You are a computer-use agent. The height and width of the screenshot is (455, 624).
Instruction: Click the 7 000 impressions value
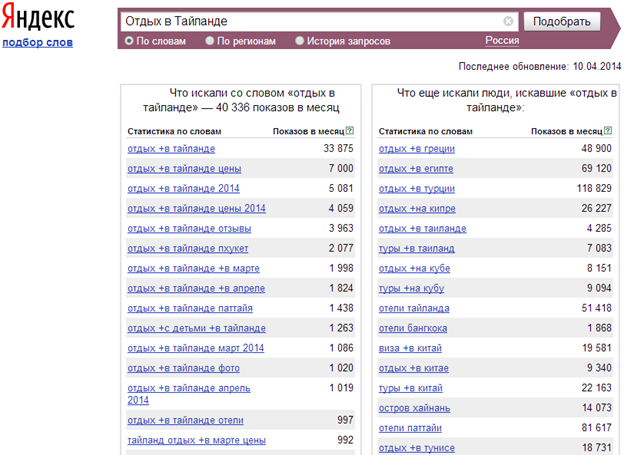pos(341,168)
